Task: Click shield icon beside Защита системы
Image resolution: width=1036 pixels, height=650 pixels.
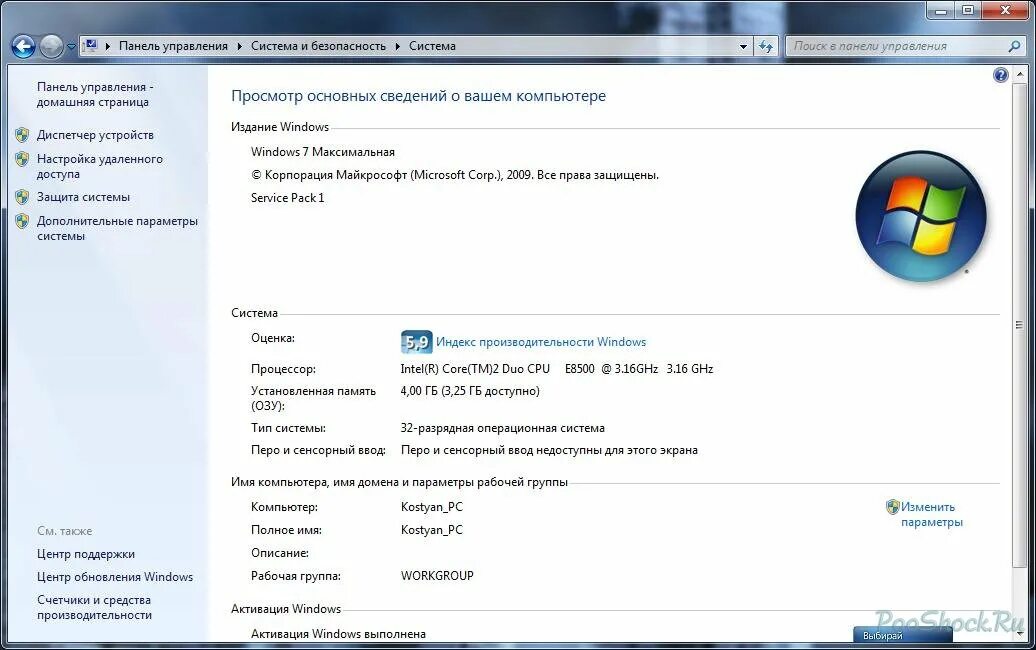Action: pos(22,197)
